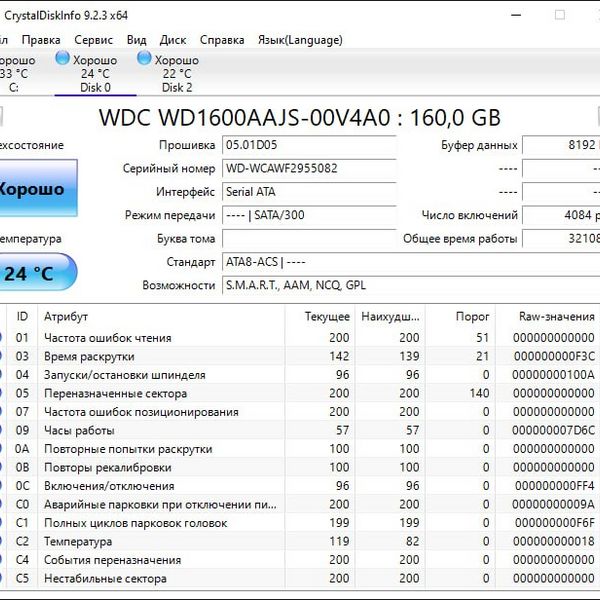Click the Наихудш... column header
The width and height of the screenshot is (600, 600).
(x=390, y=316)
